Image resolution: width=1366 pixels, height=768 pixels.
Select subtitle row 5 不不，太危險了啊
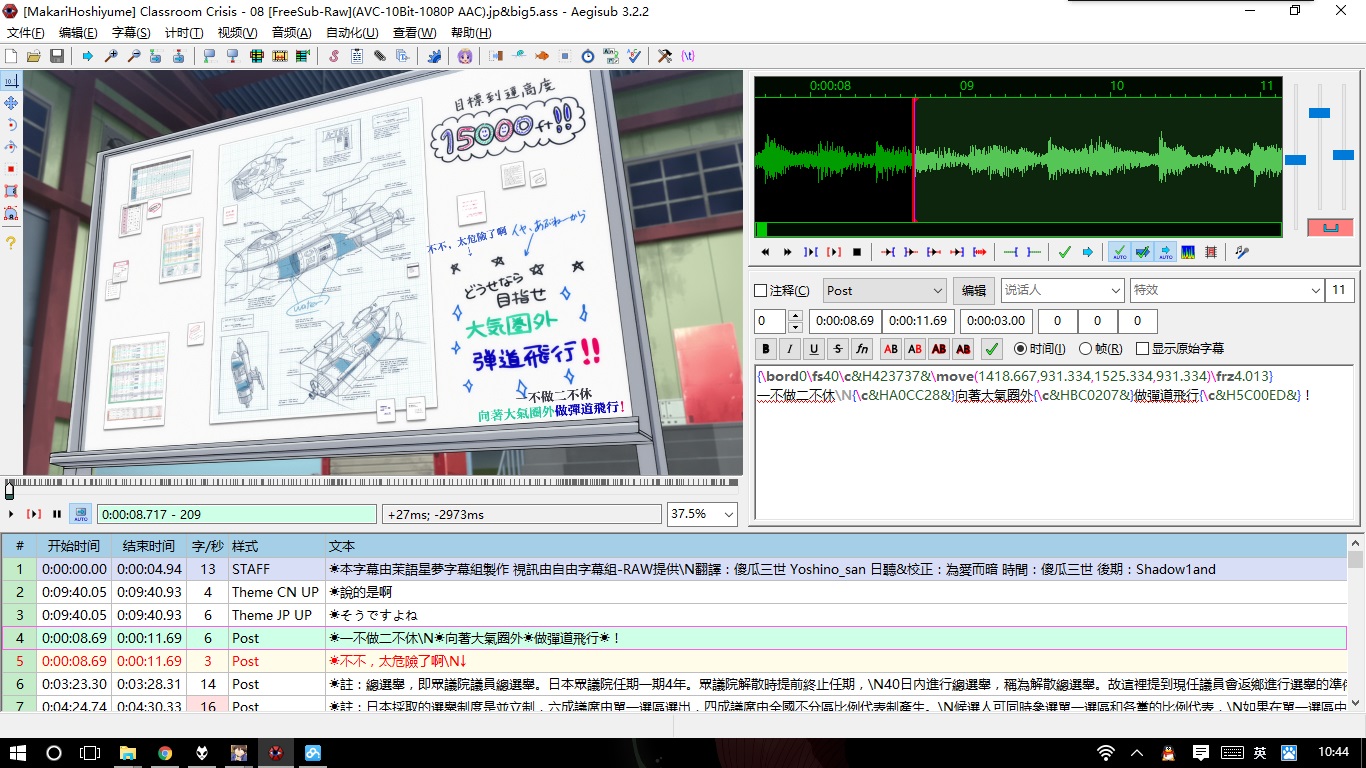(x=674, y=661)
